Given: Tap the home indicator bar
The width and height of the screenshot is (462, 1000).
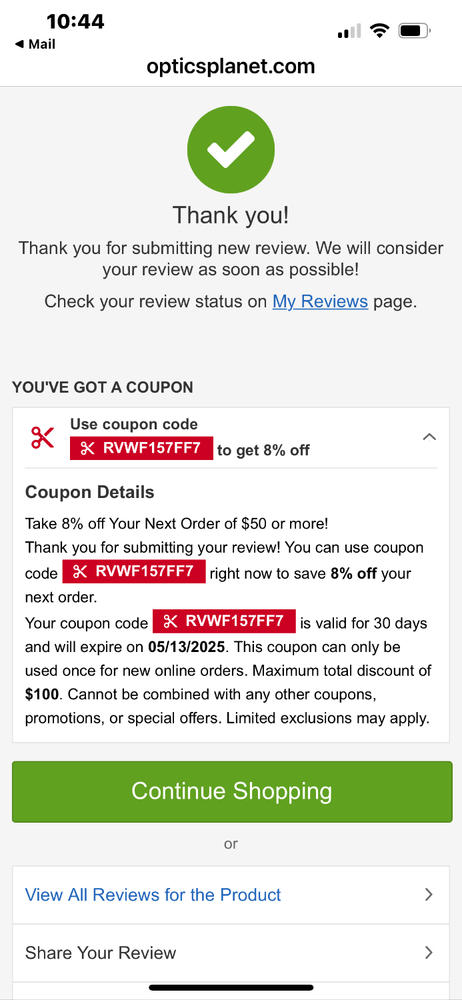Looking at the screenshot, I should coord(231,987).
